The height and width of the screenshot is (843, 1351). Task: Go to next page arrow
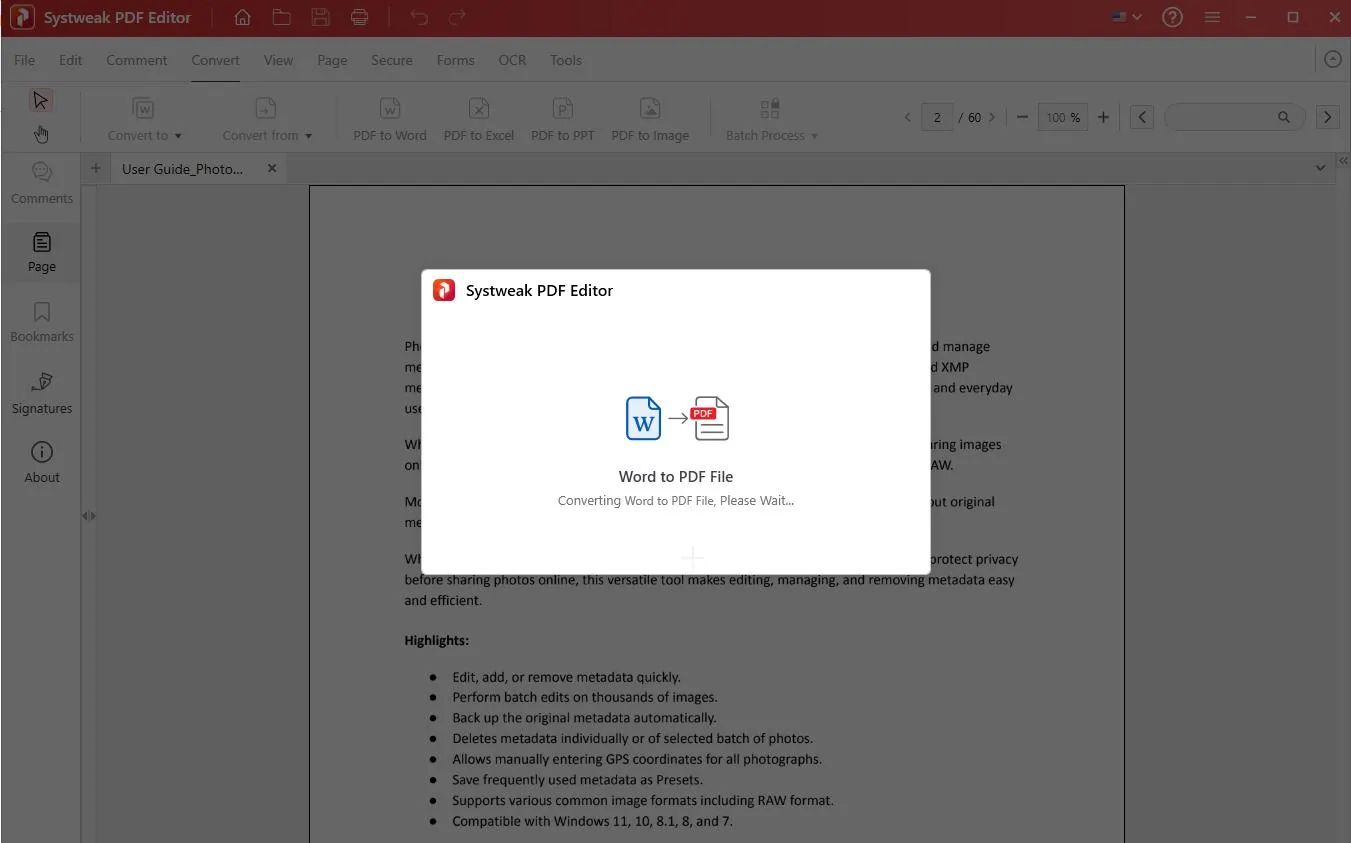pos(992,117)
